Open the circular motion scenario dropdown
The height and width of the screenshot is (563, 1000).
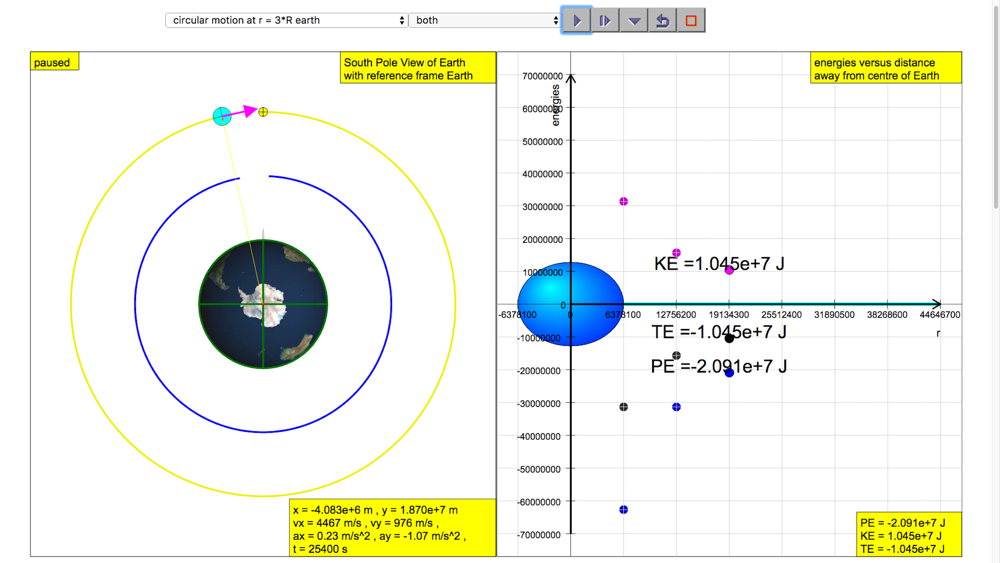click(x=286, y=20)
